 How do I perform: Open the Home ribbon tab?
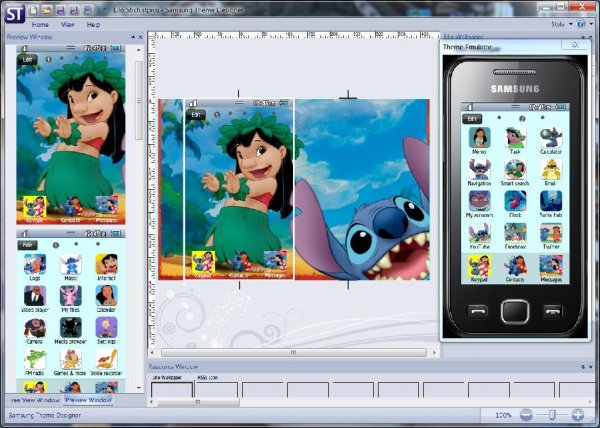coord(40,24)
